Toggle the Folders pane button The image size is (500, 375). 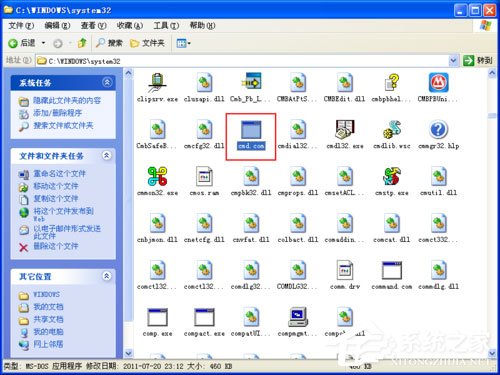(147, 43)
